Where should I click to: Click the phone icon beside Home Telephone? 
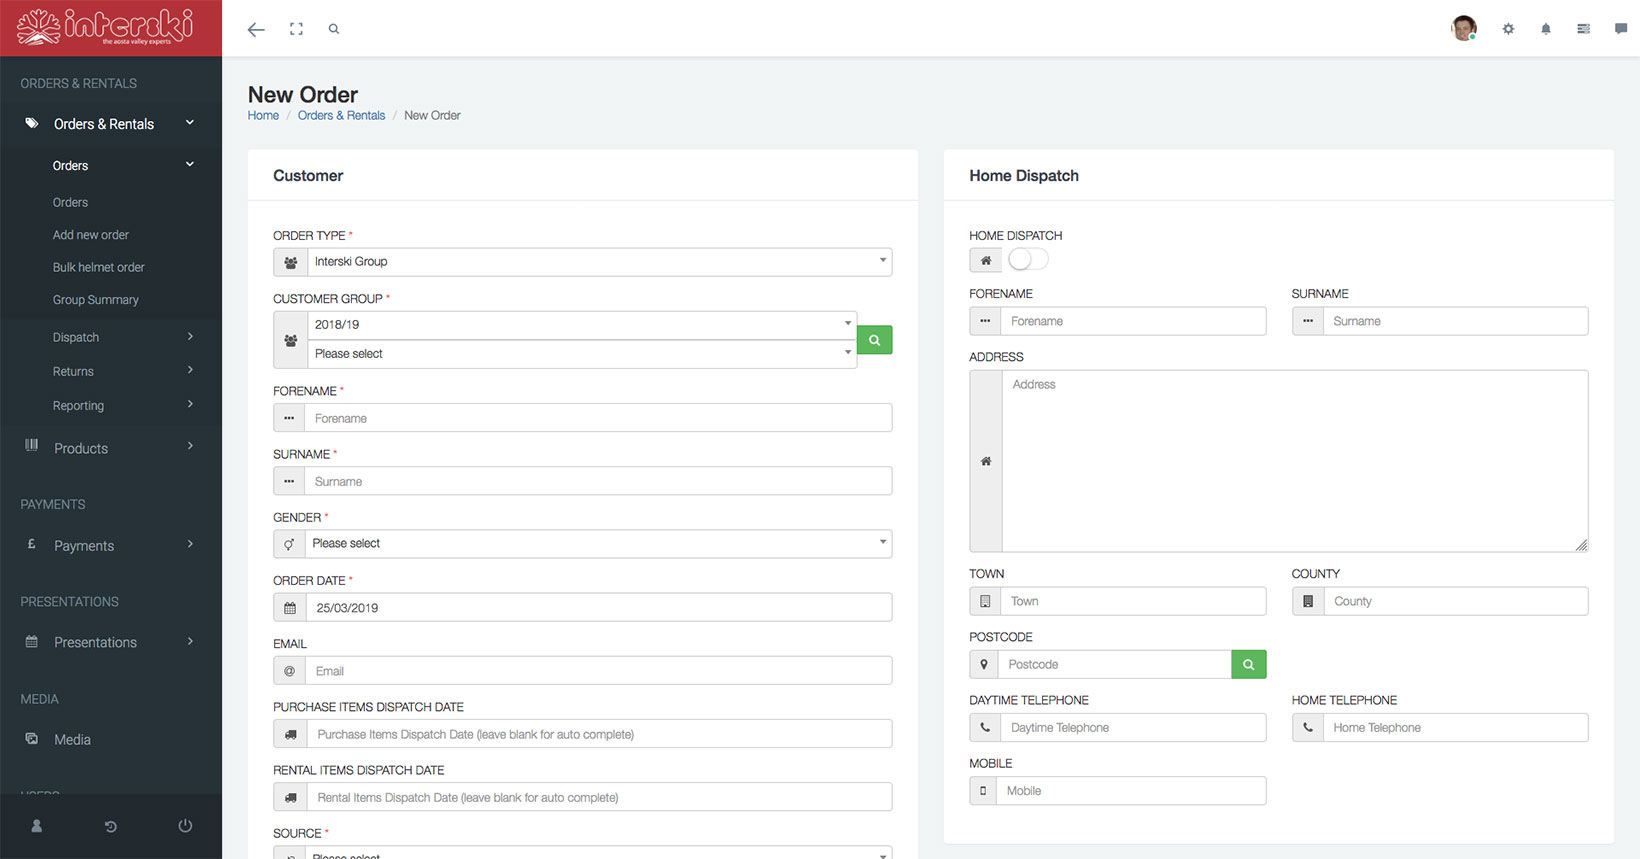coord(1308,727)
